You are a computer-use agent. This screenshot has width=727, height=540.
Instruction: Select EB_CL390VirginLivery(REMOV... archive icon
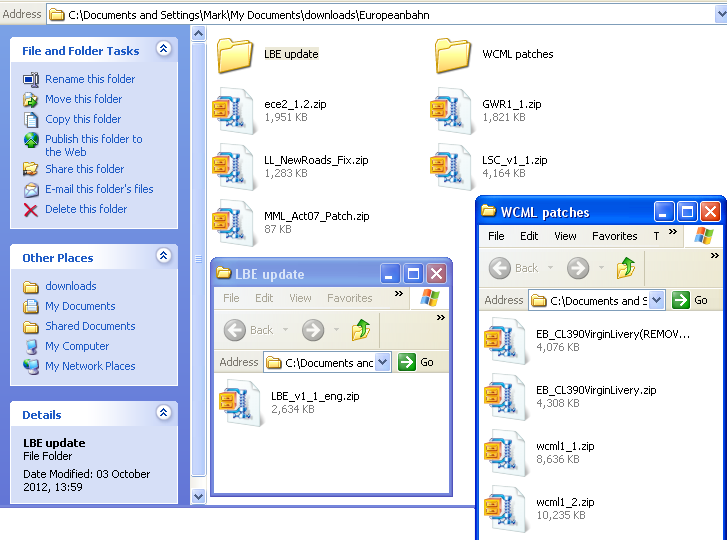[505, 341]
